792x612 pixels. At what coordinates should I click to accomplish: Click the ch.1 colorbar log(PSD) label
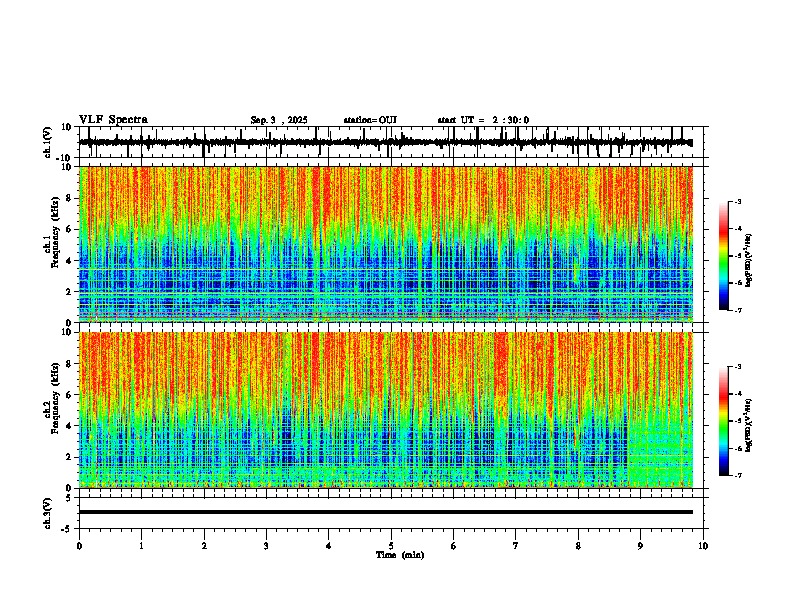tap(749, 261)
